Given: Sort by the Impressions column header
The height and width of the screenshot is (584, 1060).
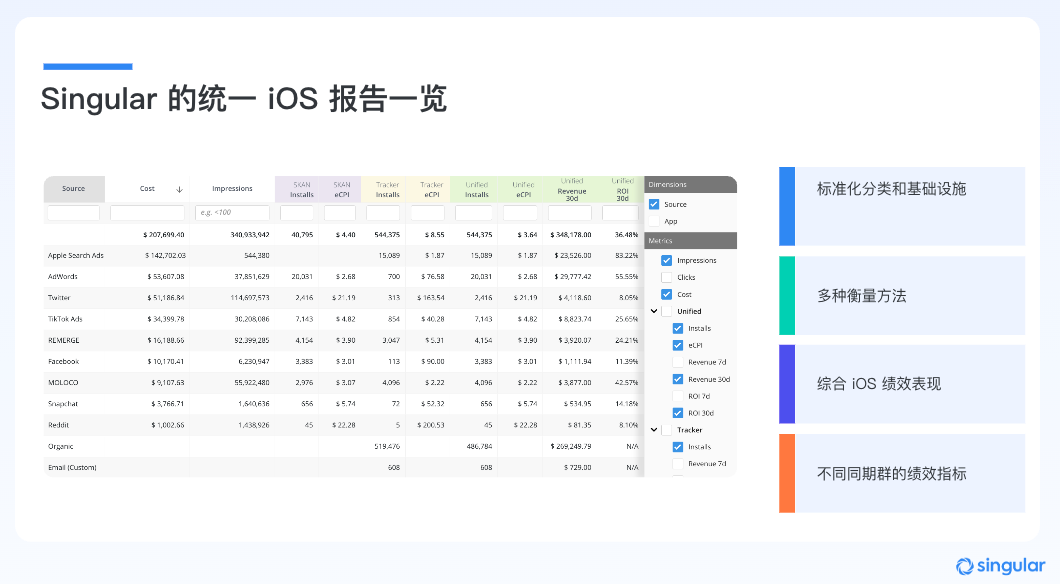Looking at the screenshot, I should [x=232, y=189].
